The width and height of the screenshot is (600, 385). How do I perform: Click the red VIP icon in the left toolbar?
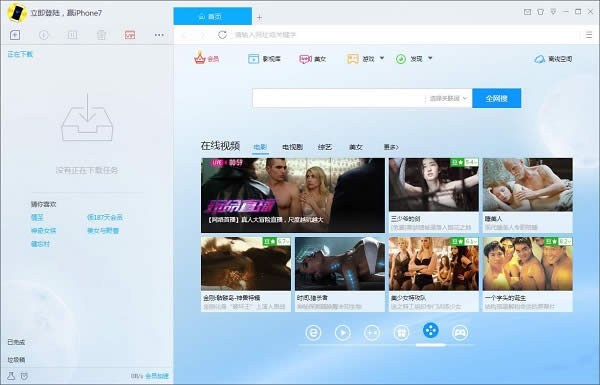point(130,35)
